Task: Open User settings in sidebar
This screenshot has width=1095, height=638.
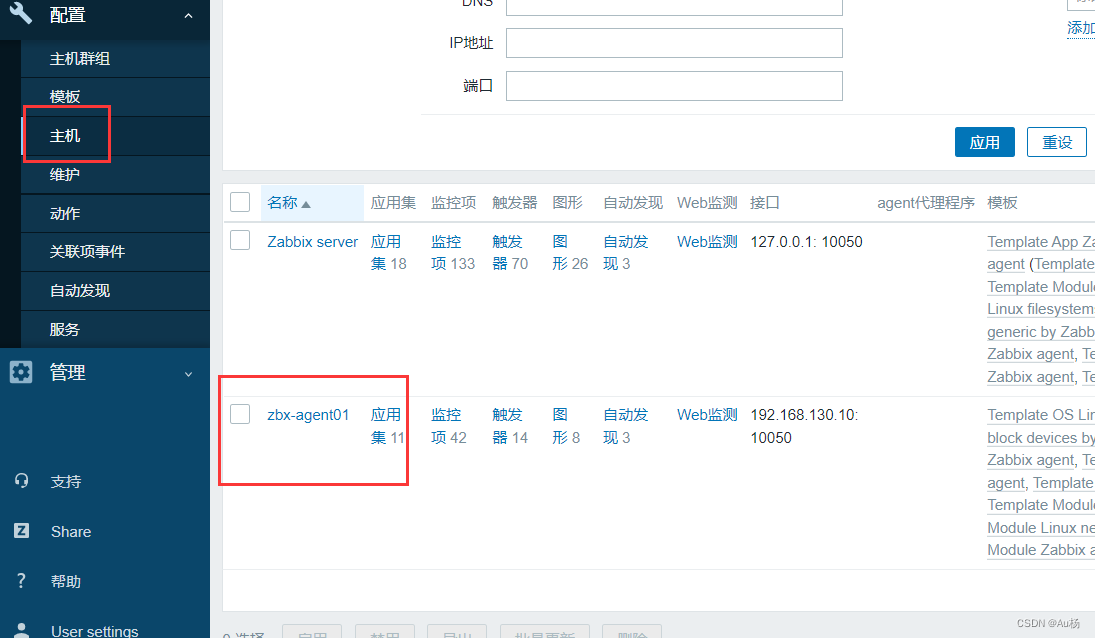Action: (95, 630)
